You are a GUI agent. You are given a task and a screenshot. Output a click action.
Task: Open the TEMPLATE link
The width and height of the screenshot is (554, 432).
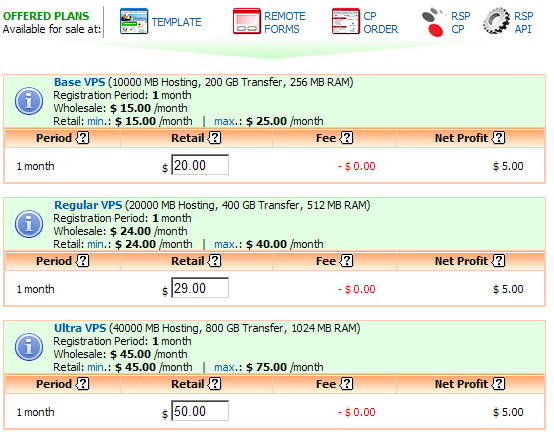point(176,22)
